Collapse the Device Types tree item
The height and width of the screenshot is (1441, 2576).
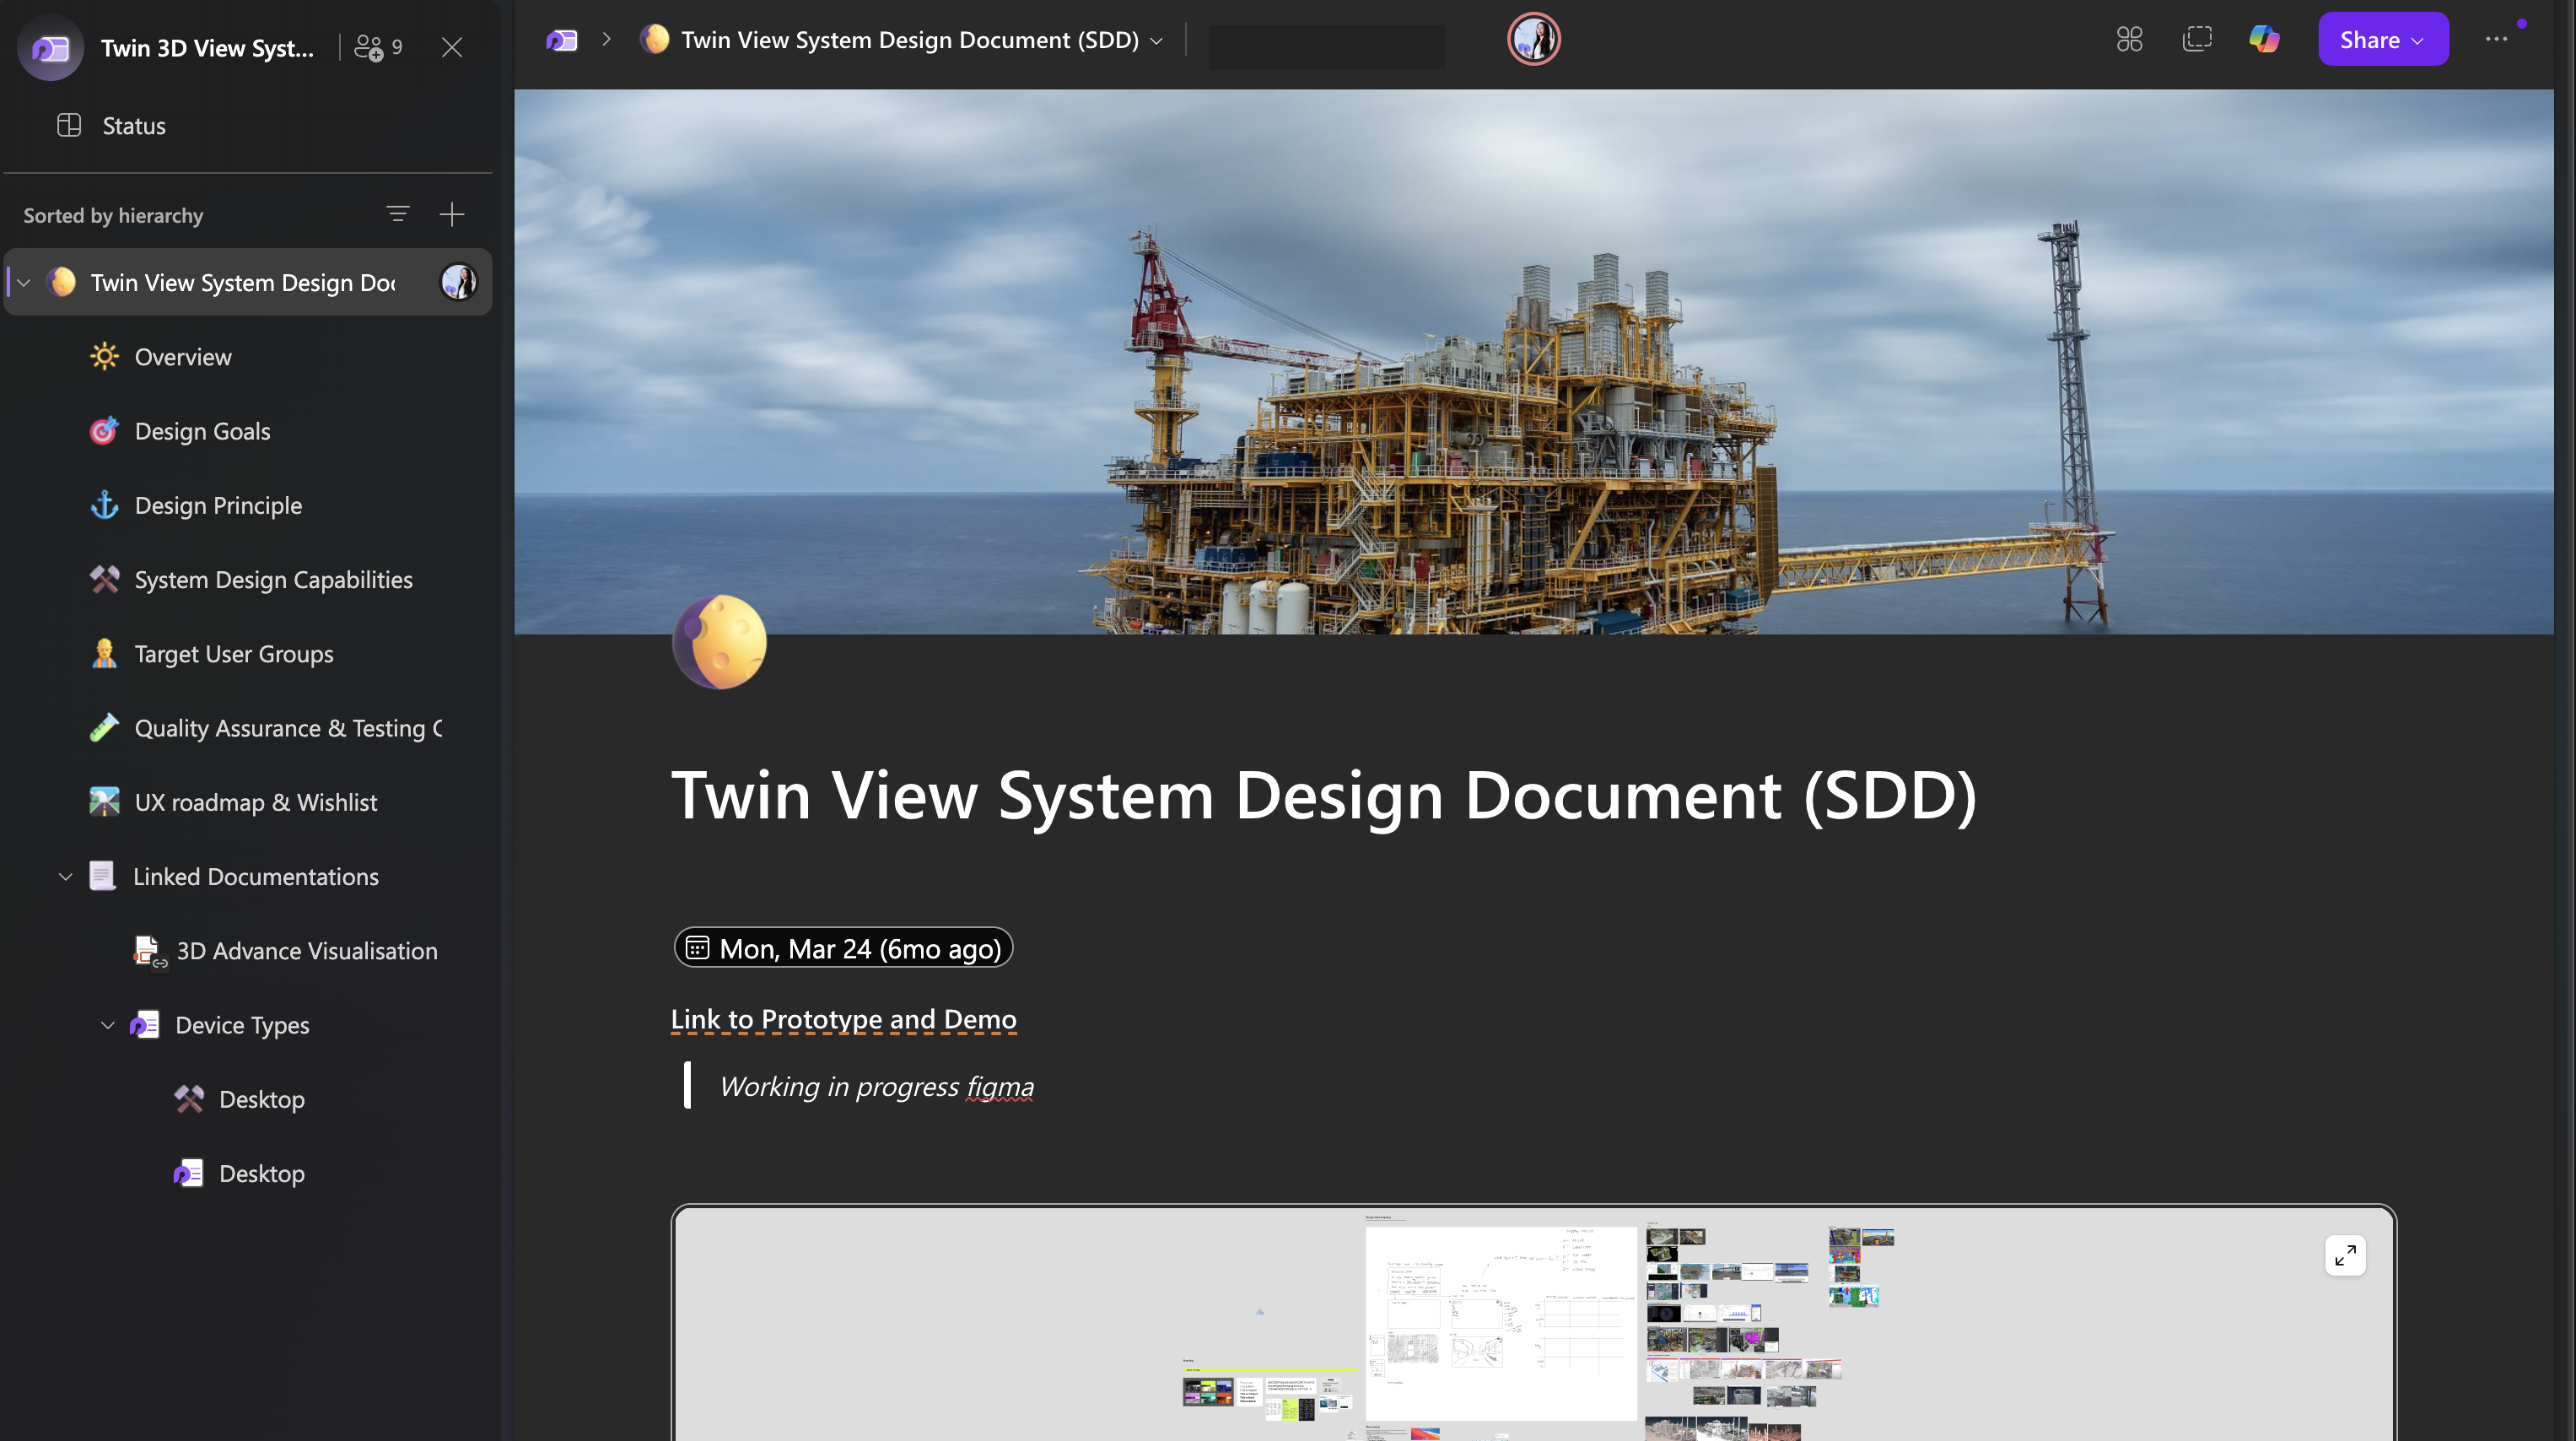[108, 1025]
